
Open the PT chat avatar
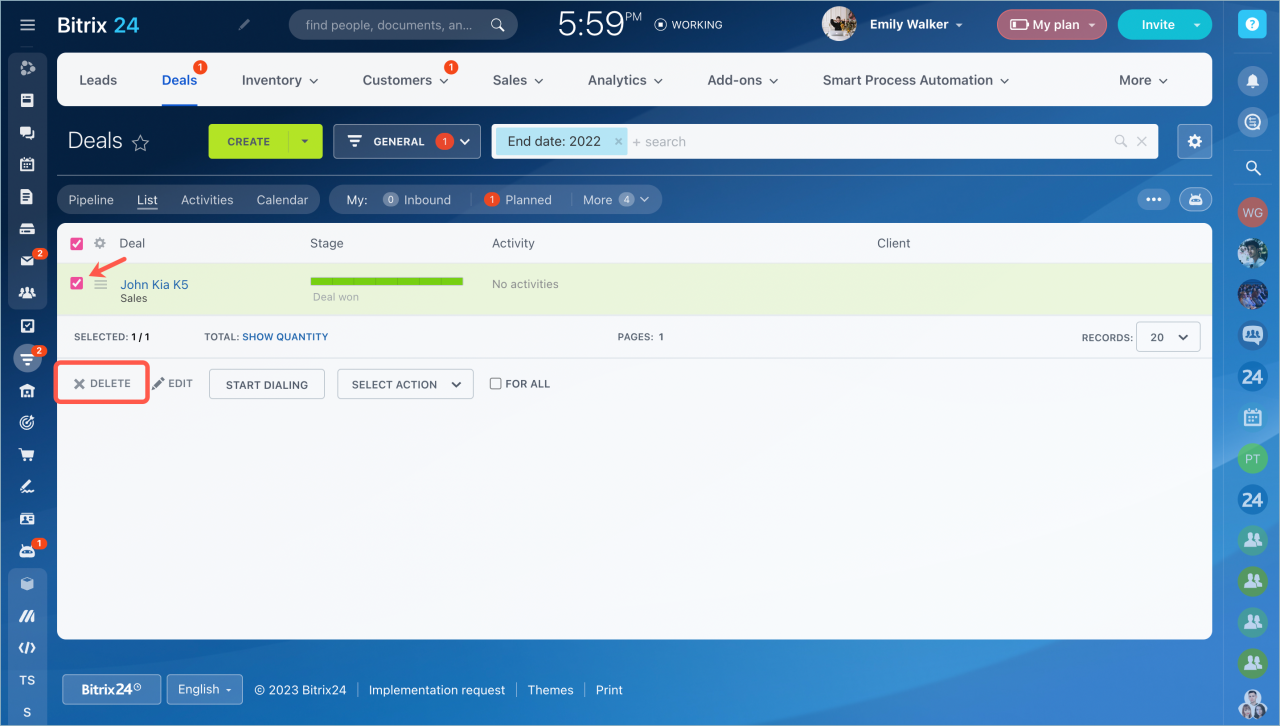tap(1252, 459)
